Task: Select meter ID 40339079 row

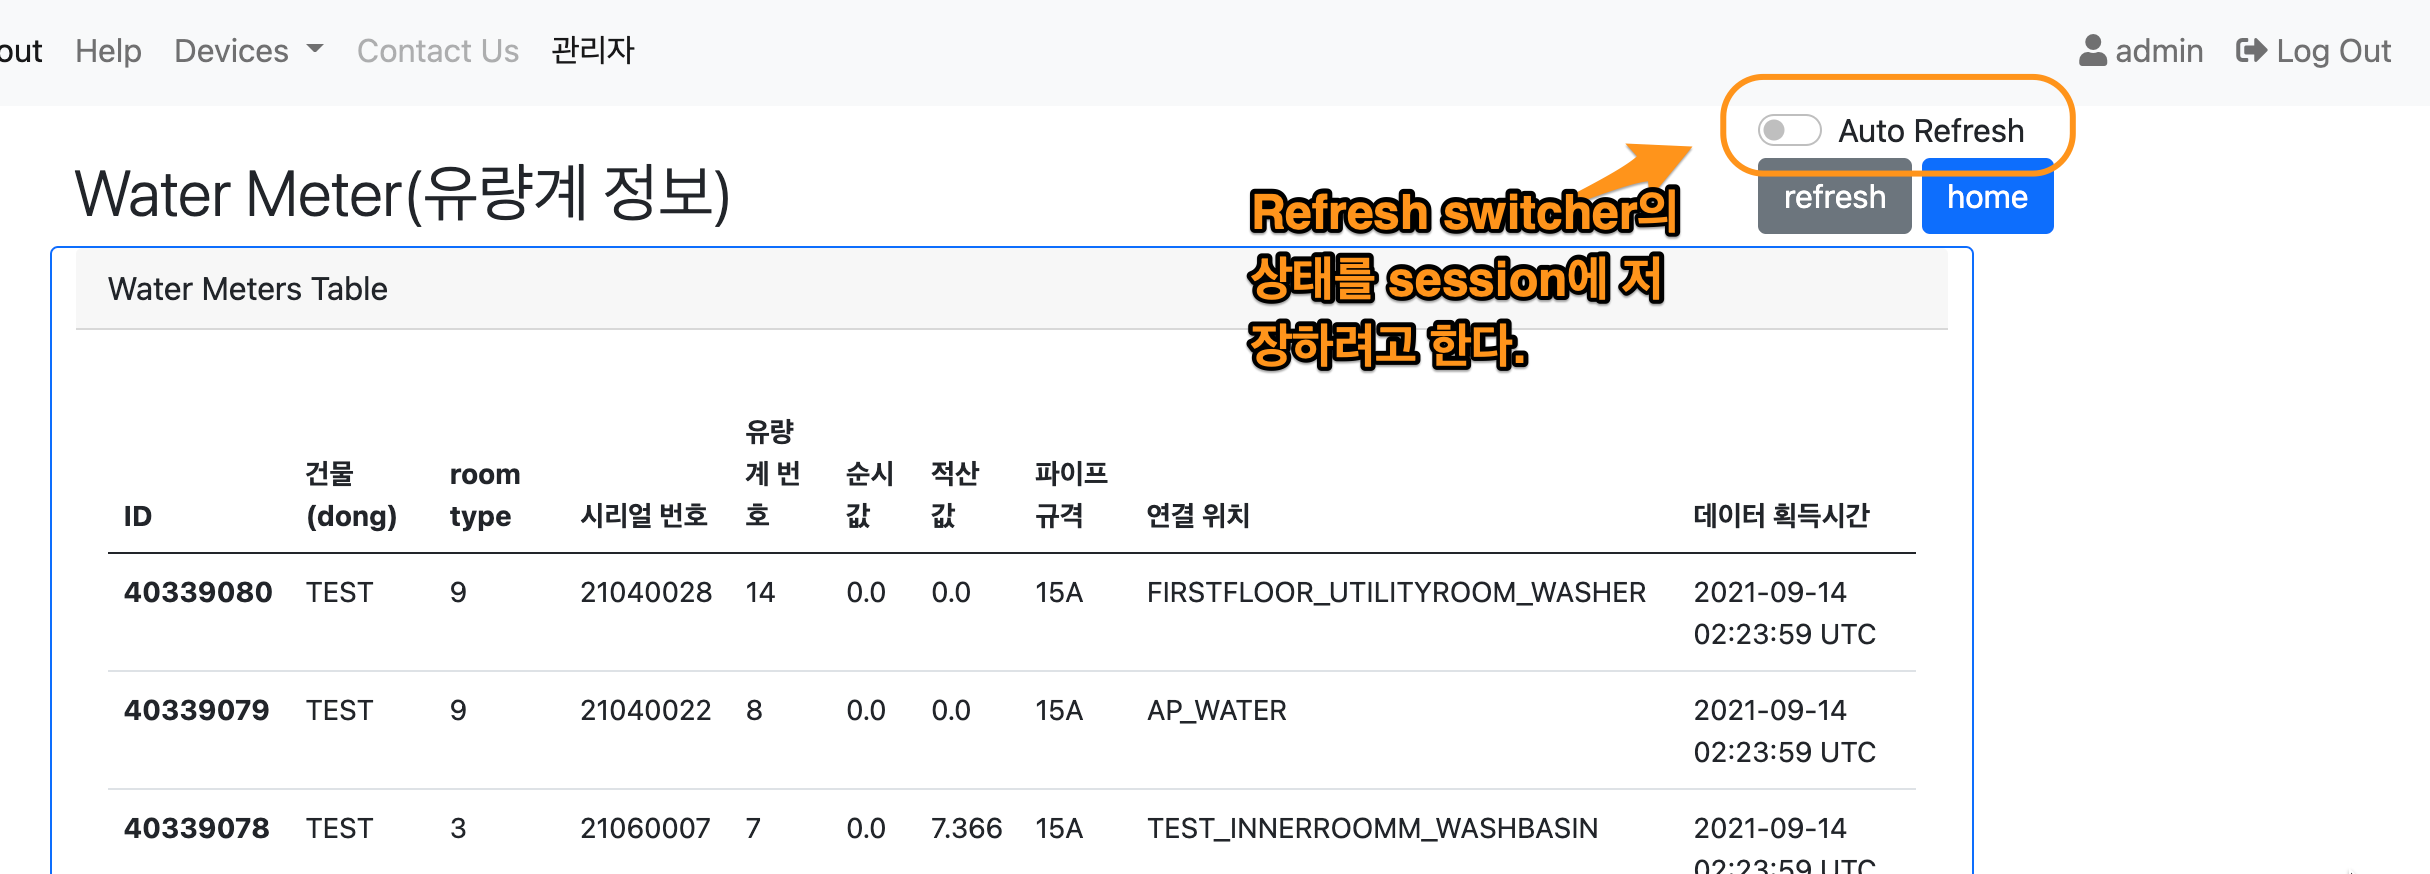Action: click(x=197, y=710)
